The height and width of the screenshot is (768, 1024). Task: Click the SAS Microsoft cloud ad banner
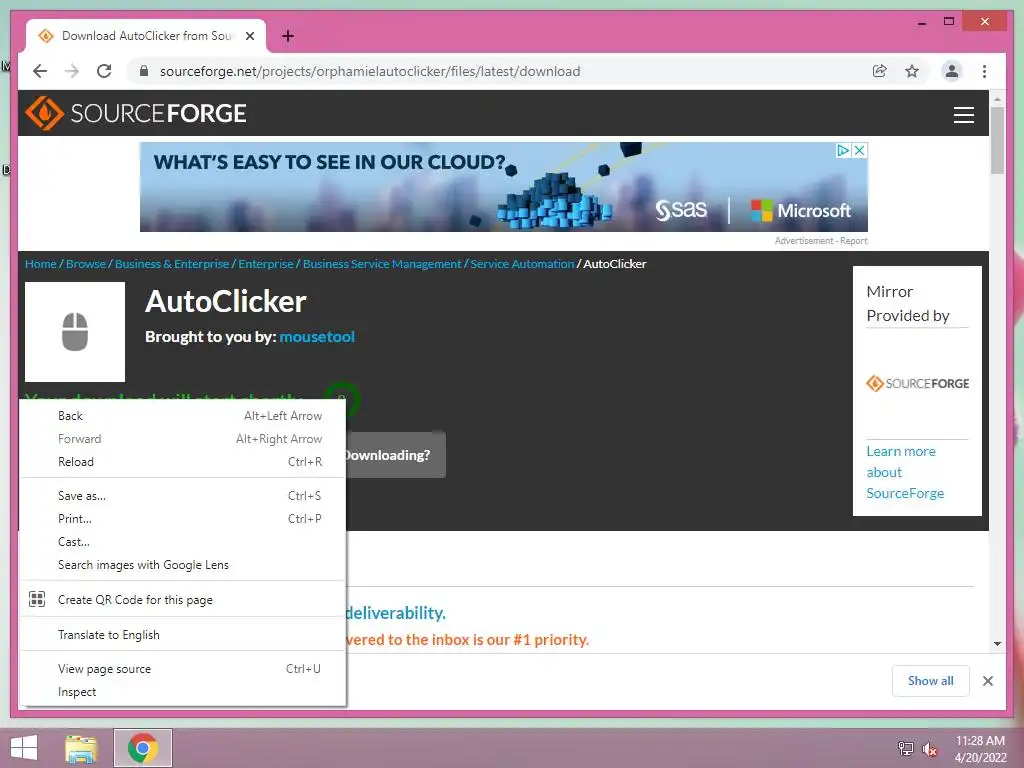pyautogui.click(x=504, y=187)
